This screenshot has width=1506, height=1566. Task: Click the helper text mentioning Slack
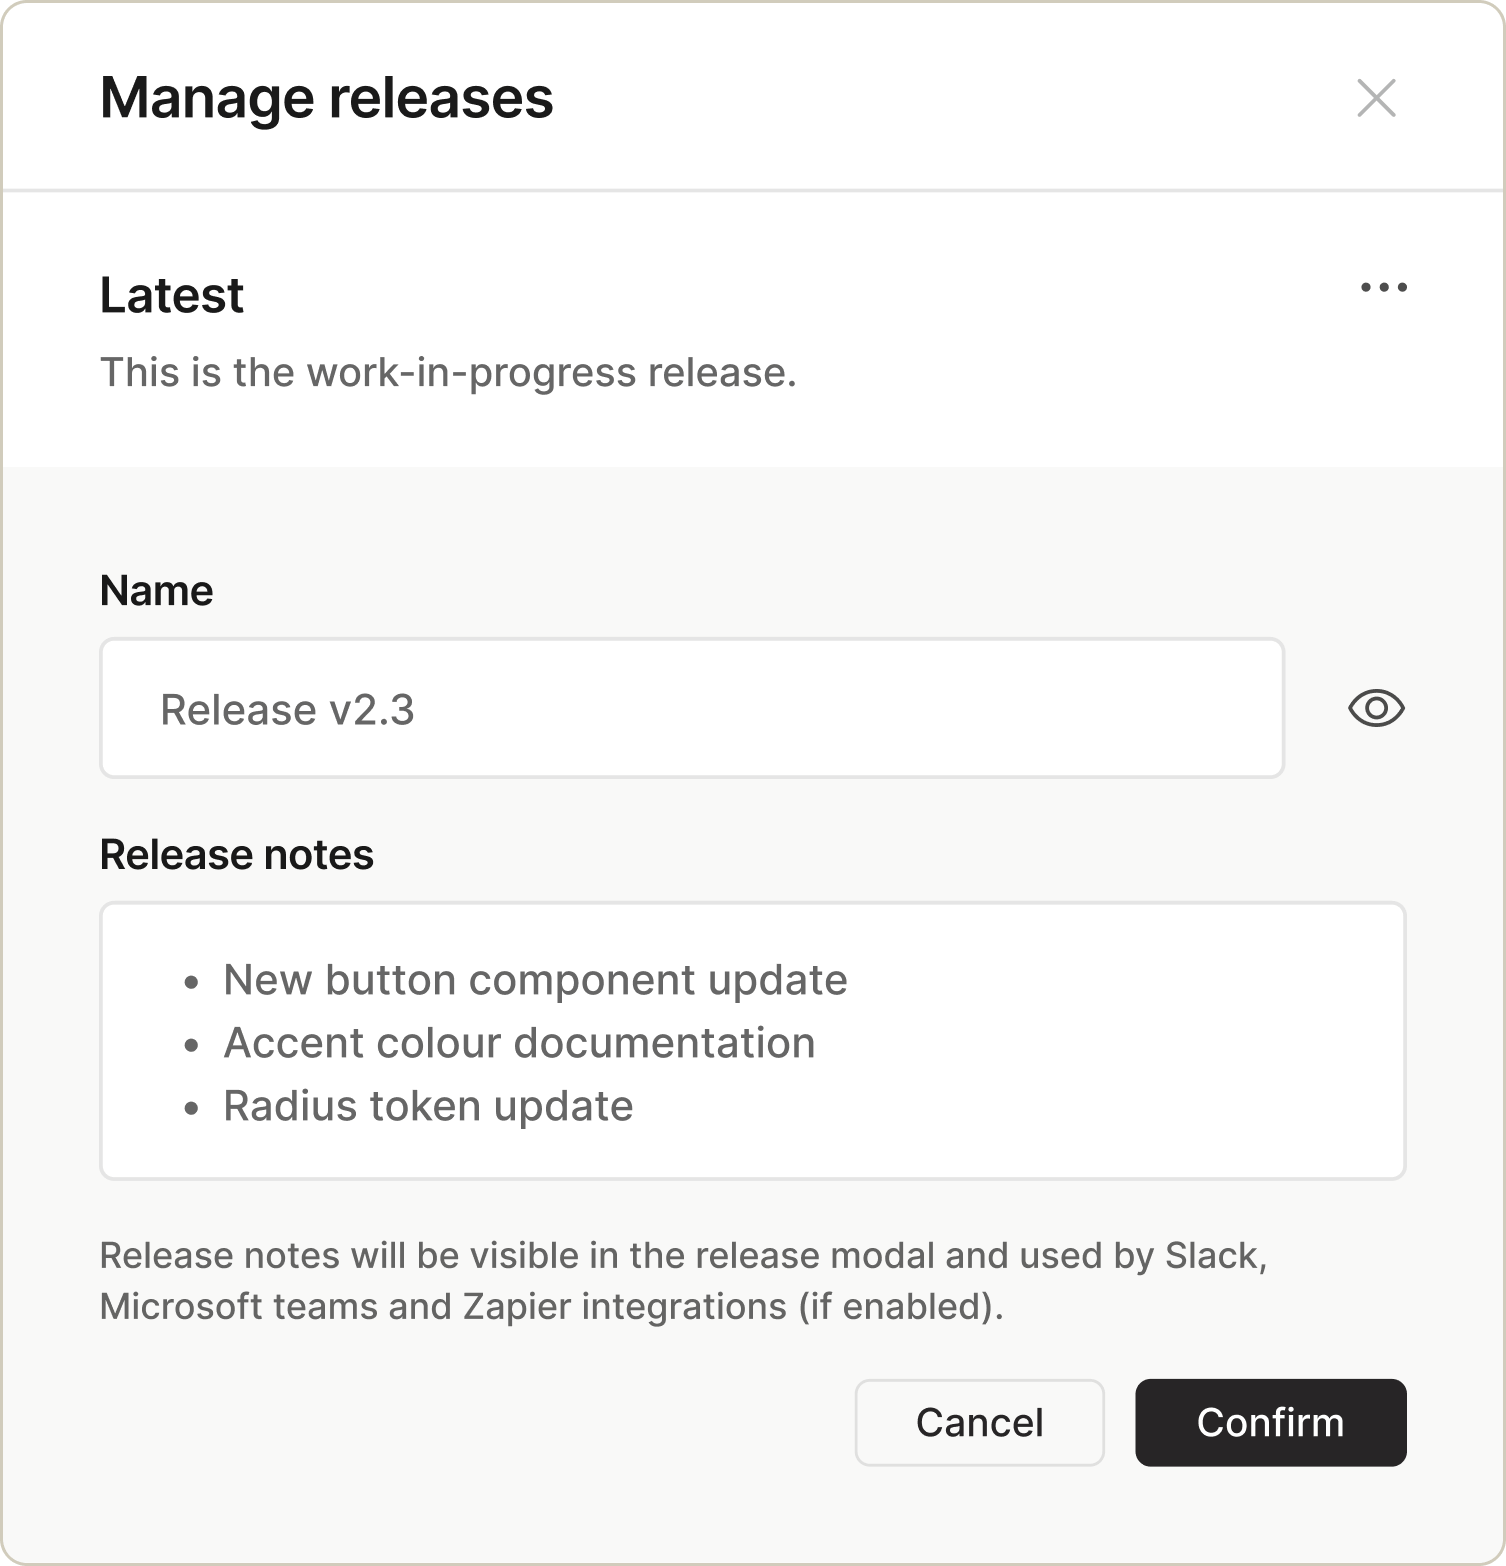pos(683,1256)
